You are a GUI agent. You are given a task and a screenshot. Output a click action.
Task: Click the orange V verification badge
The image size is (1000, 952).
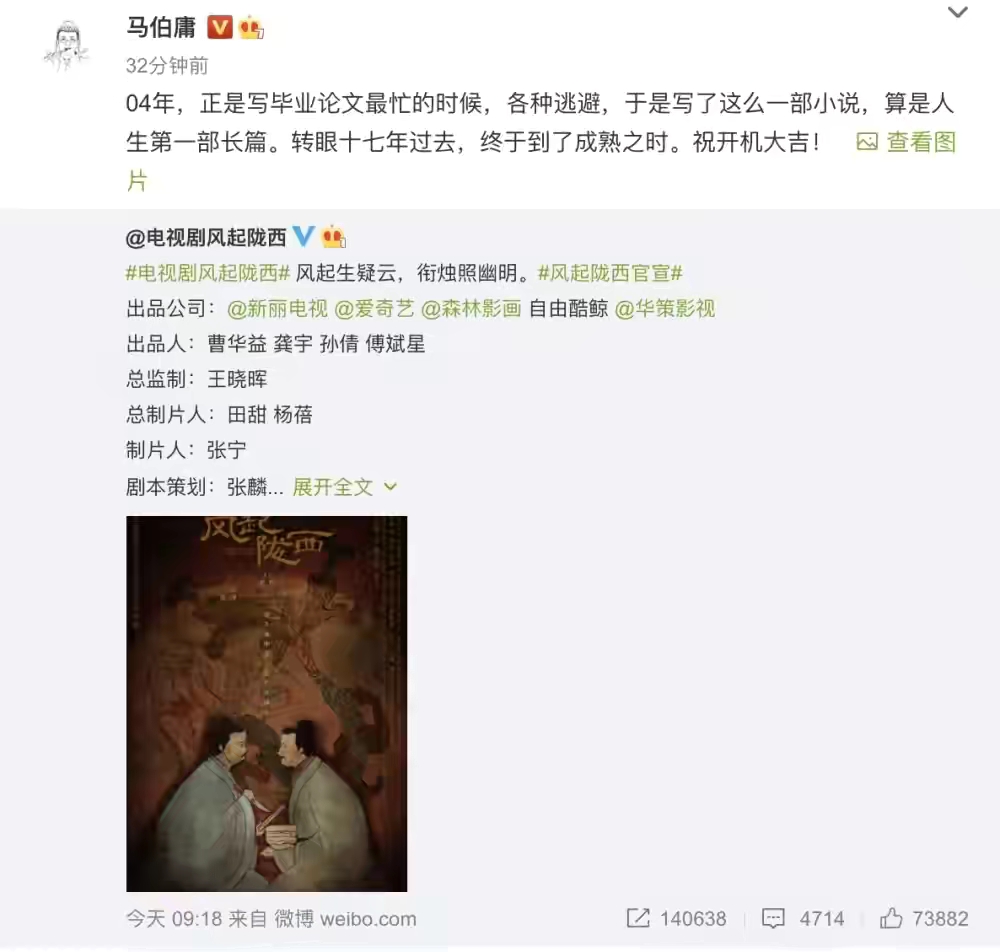click(219, 27)
